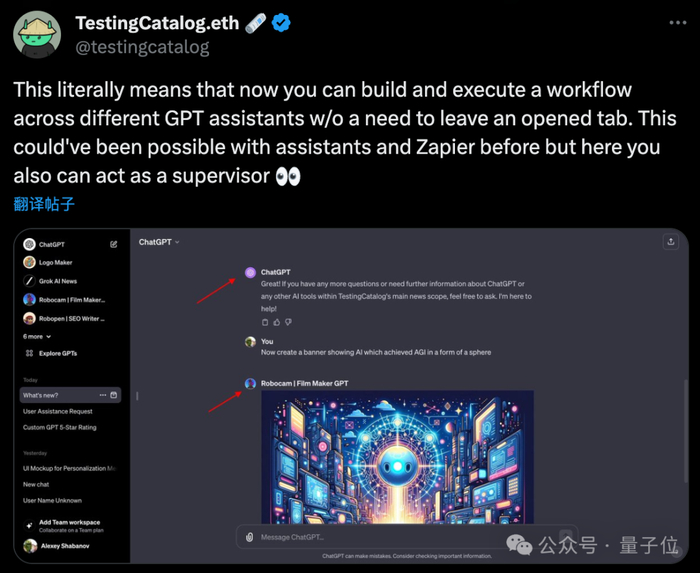Click the Explore GPTs grid icon
The height and width of the screenshot is (573, 700).
click(30, 353)
